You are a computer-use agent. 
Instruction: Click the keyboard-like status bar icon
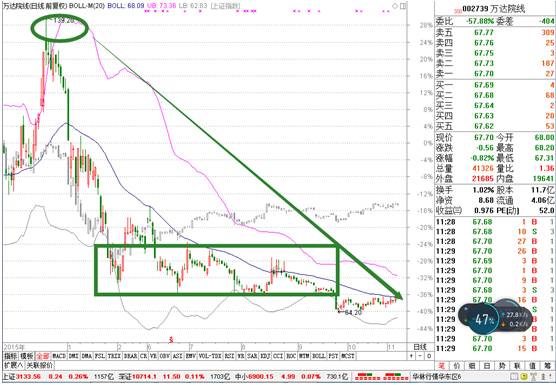pos(513,376)
